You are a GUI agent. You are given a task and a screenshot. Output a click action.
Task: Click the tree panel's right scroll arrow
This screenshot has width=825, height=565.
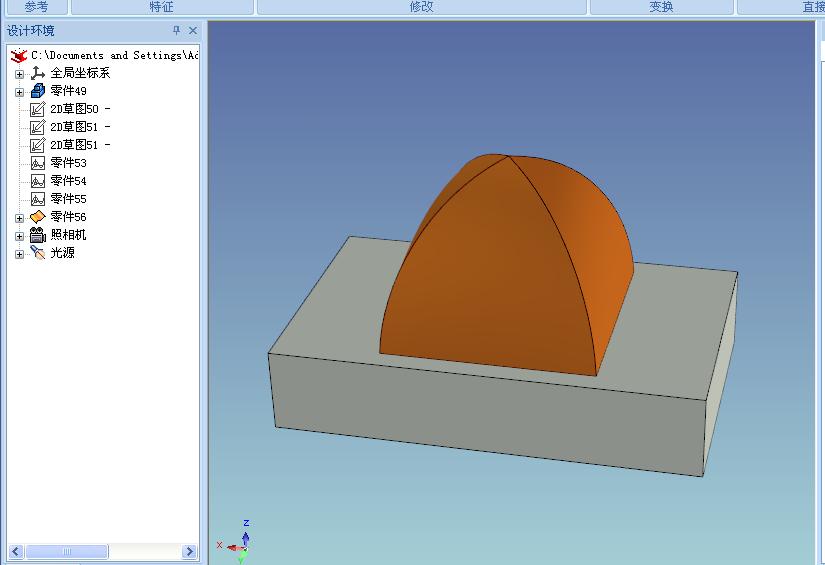(189, 551)
